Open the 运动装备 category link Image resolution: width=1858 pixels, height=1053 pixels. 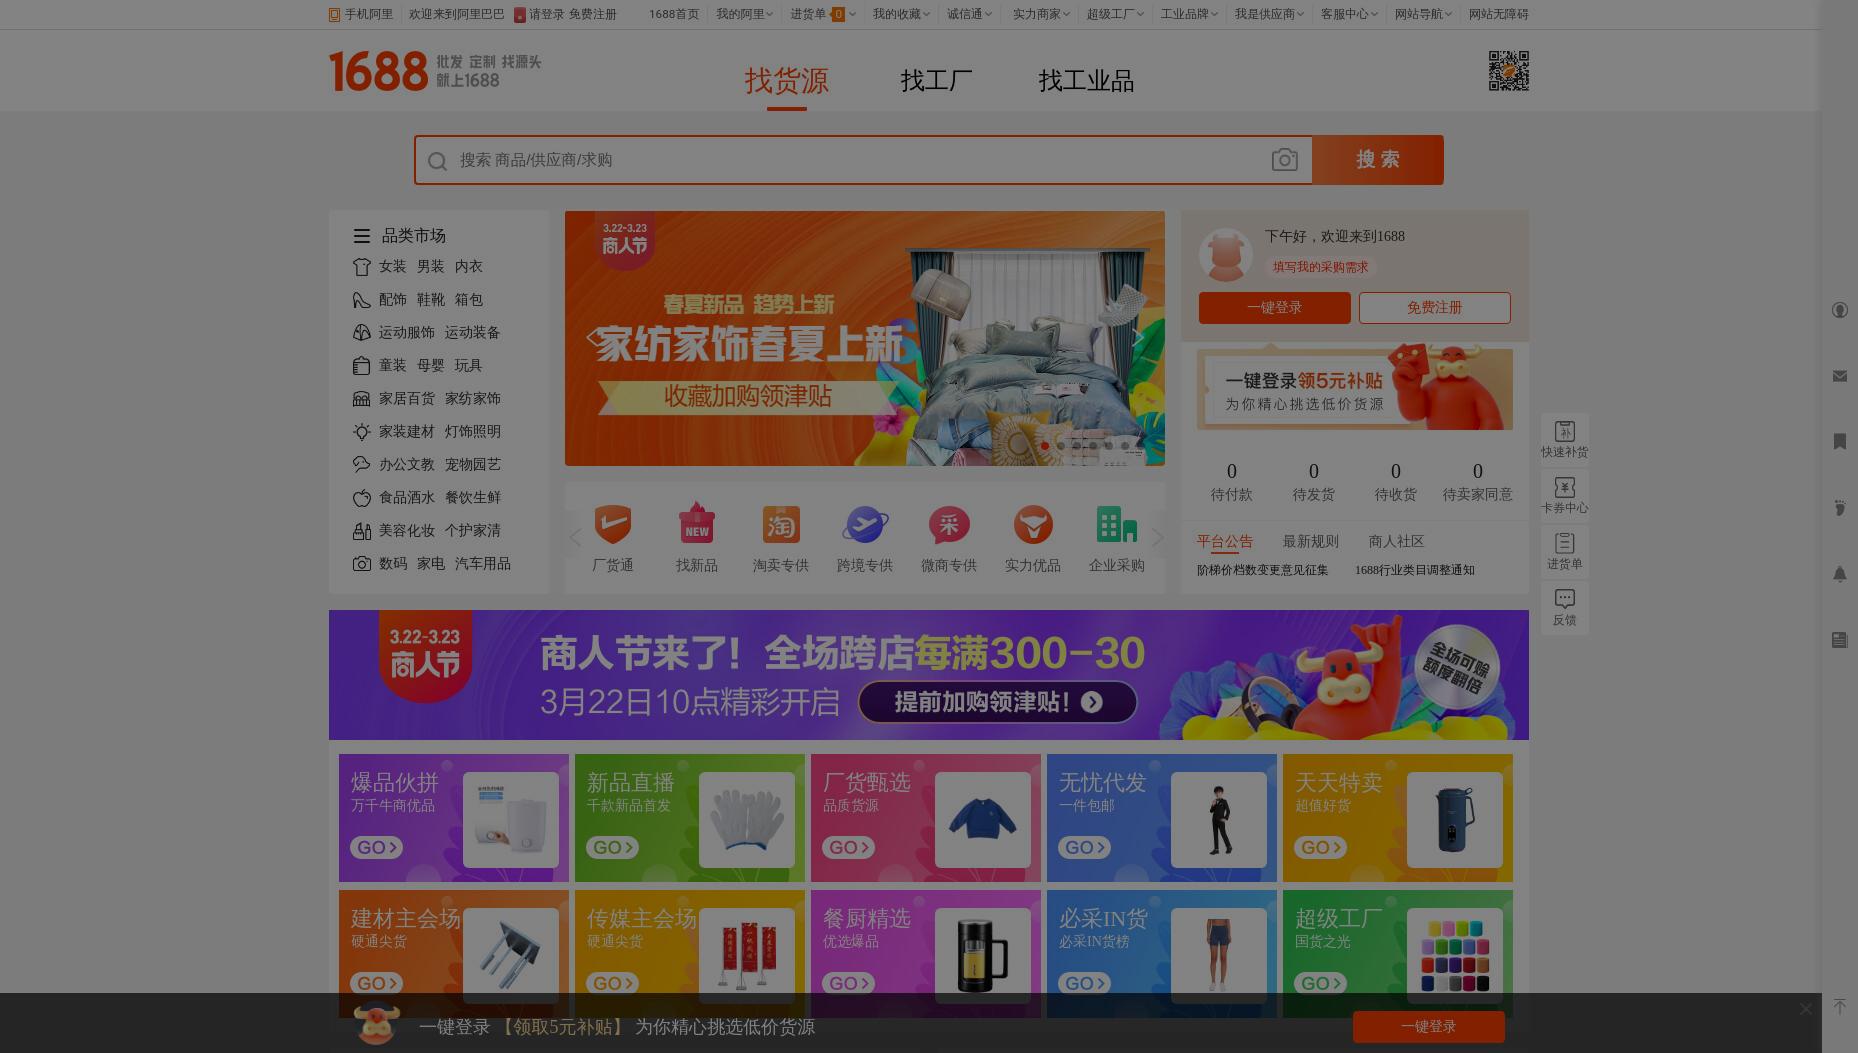pyautogui.click(x=473, y=333)
